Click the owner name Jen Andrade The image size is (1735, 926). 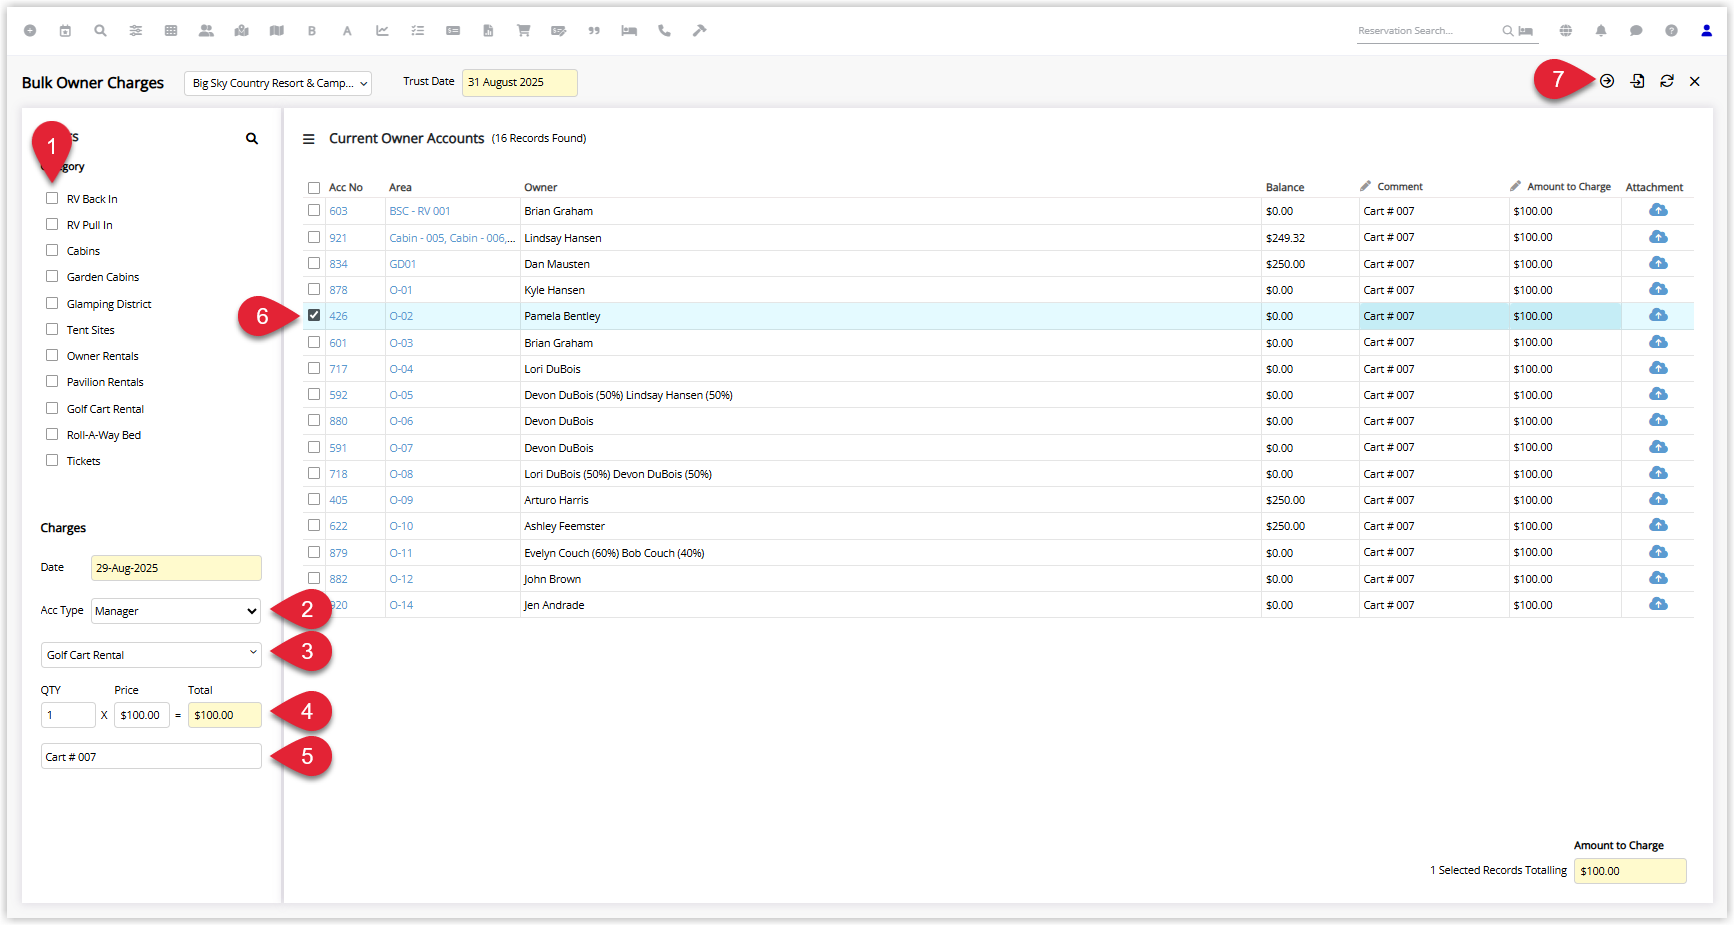coord(554,605)
